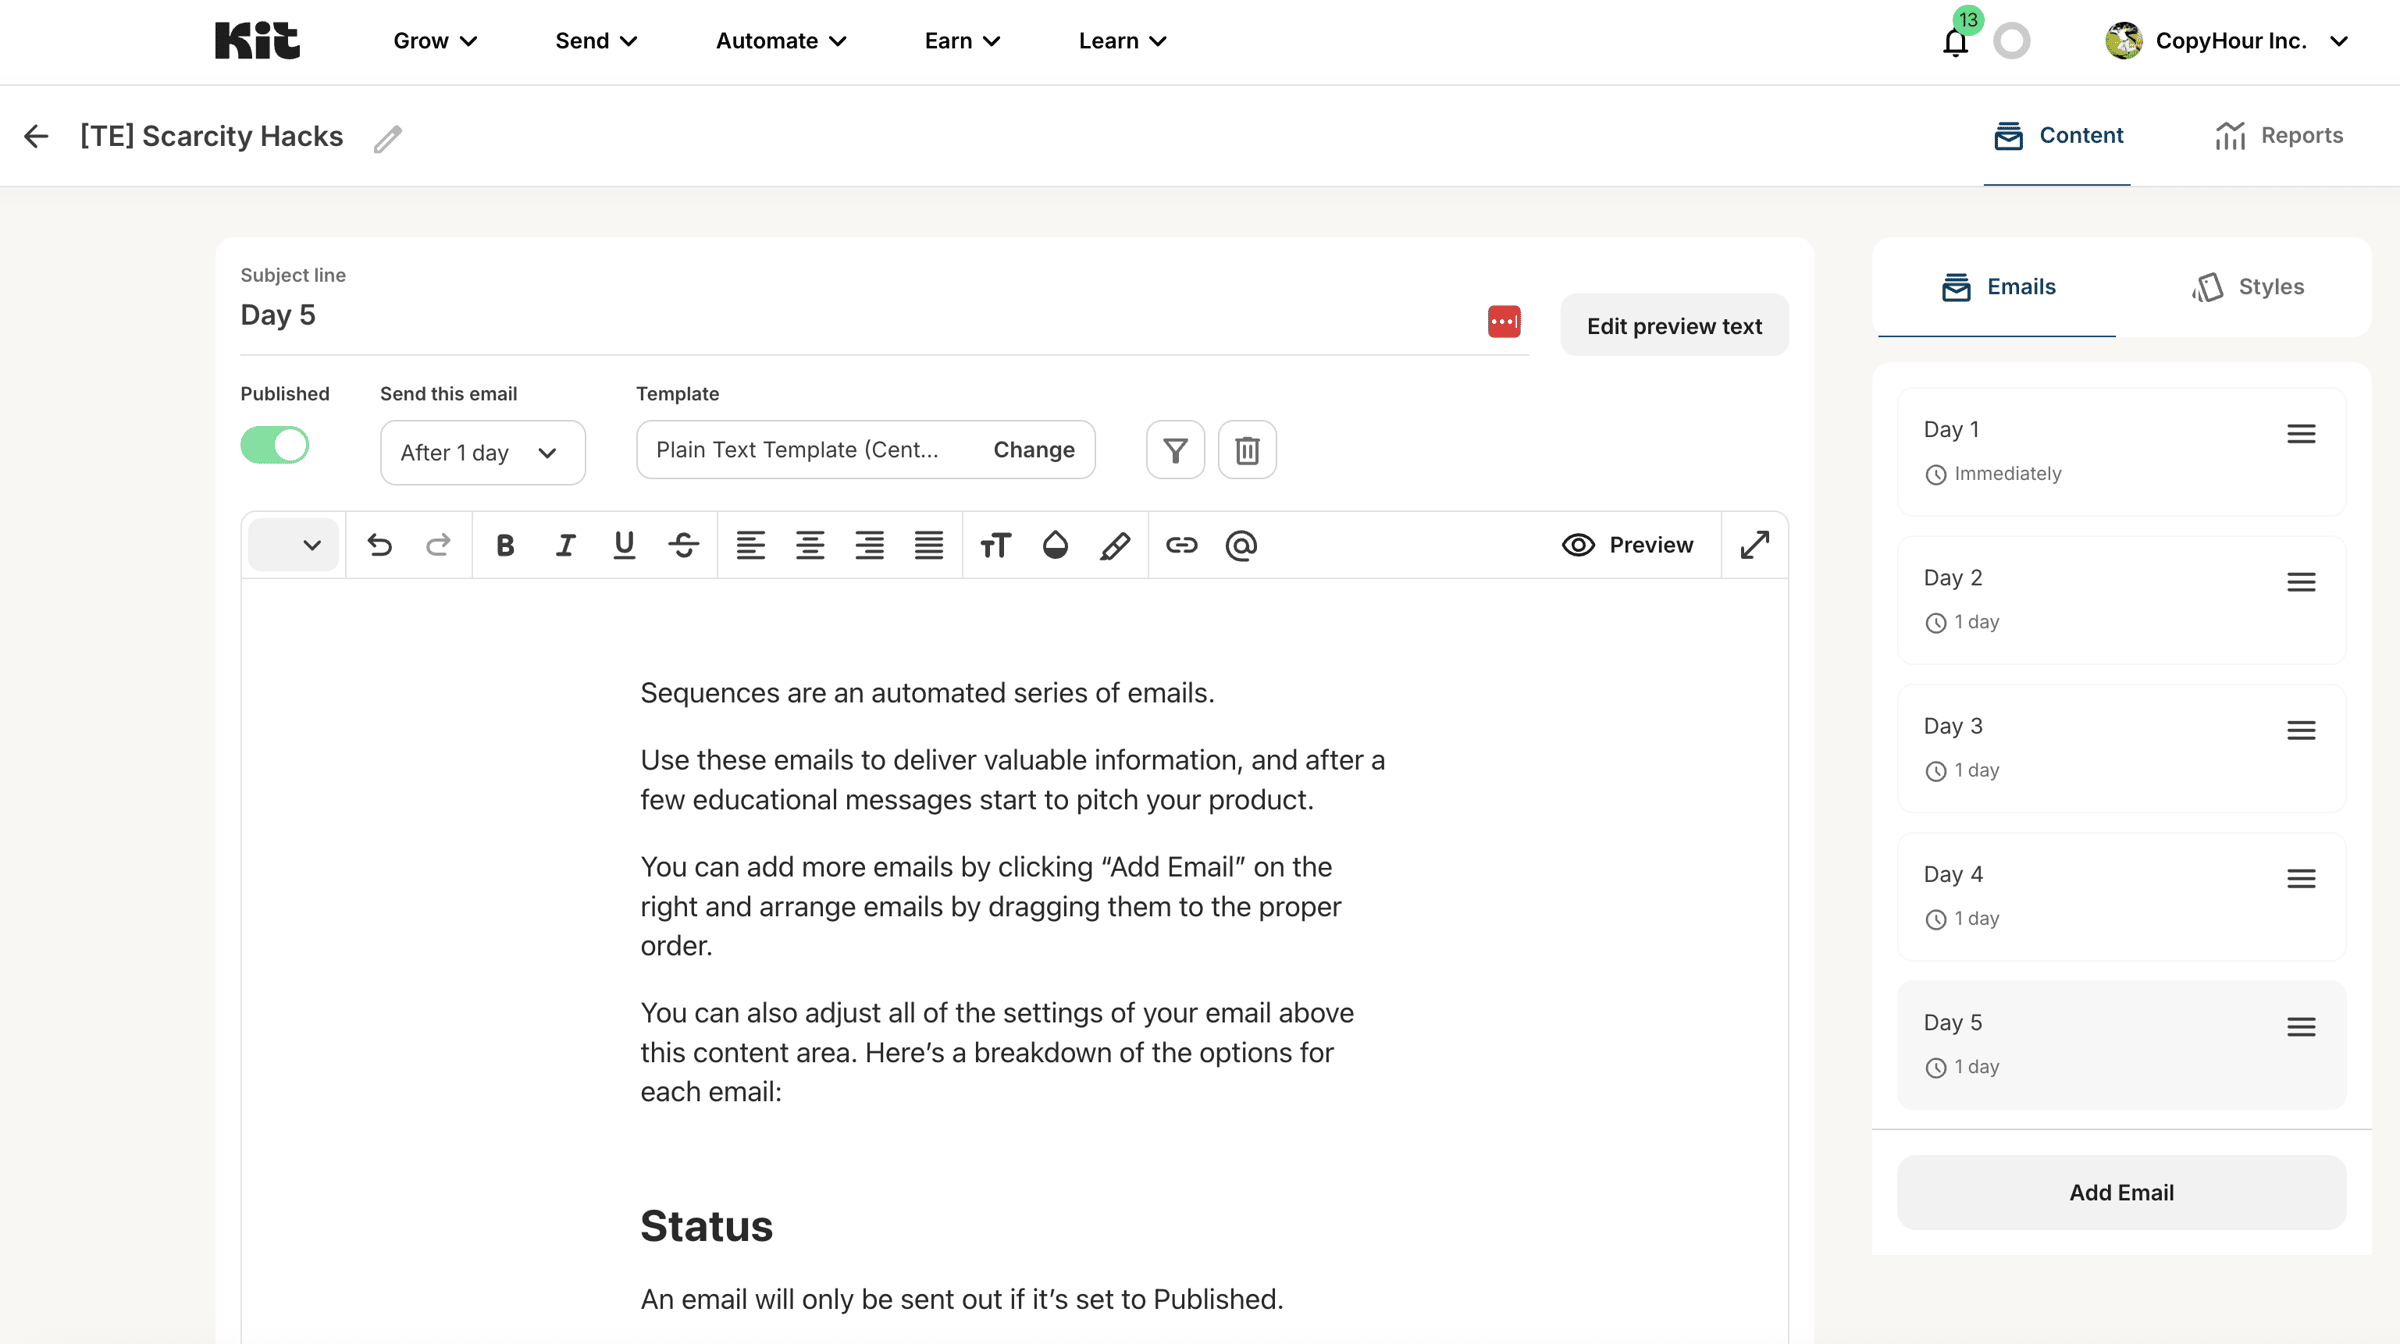
Task: Click the Status heading in editor
Action: click(x=706, y=1226)
